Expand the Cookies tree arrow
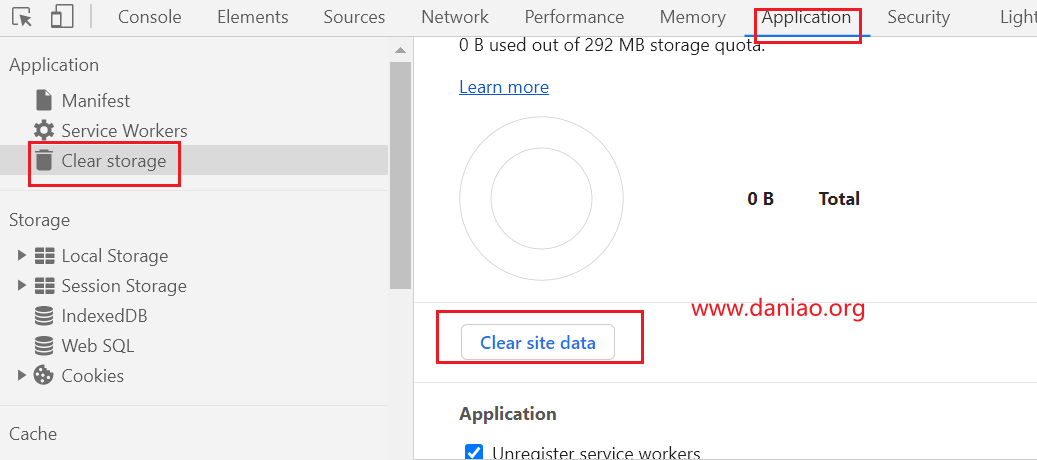Viewport: 1037px width, 460px height. (x=21, y=375)
